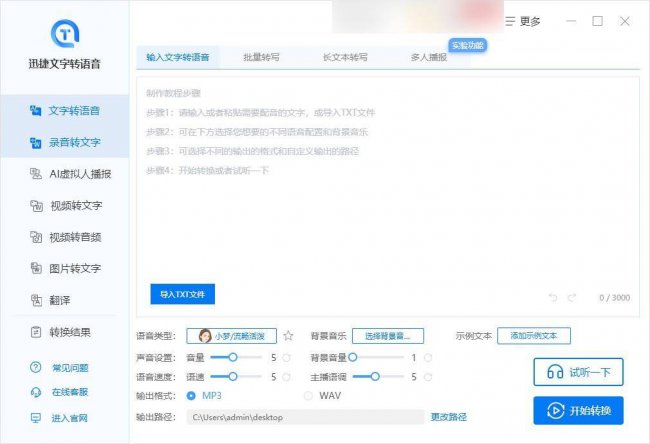Viewport: 650px width, 444px height.
Task: Select MP3 output format
Action: tap(191, 396)
